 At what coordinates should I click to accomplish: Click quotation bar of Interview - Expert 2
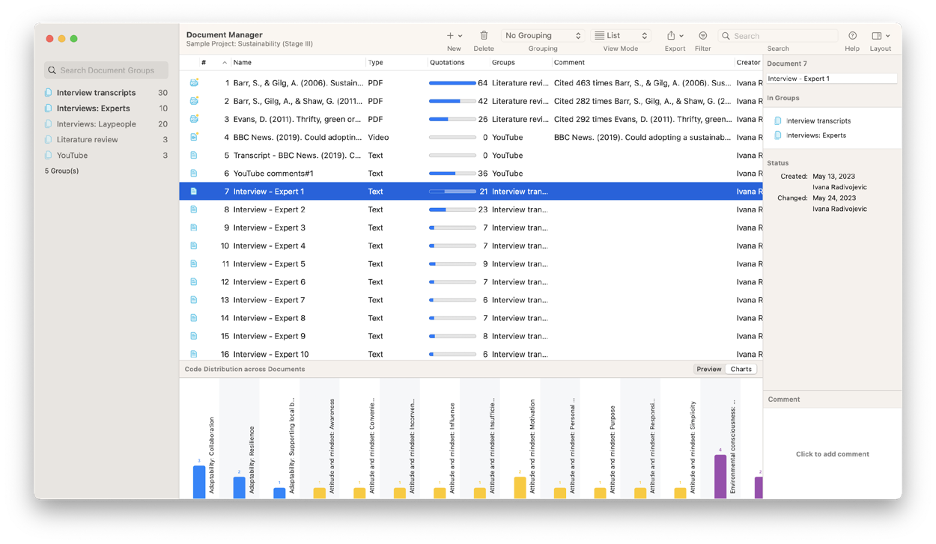(452, 210)
